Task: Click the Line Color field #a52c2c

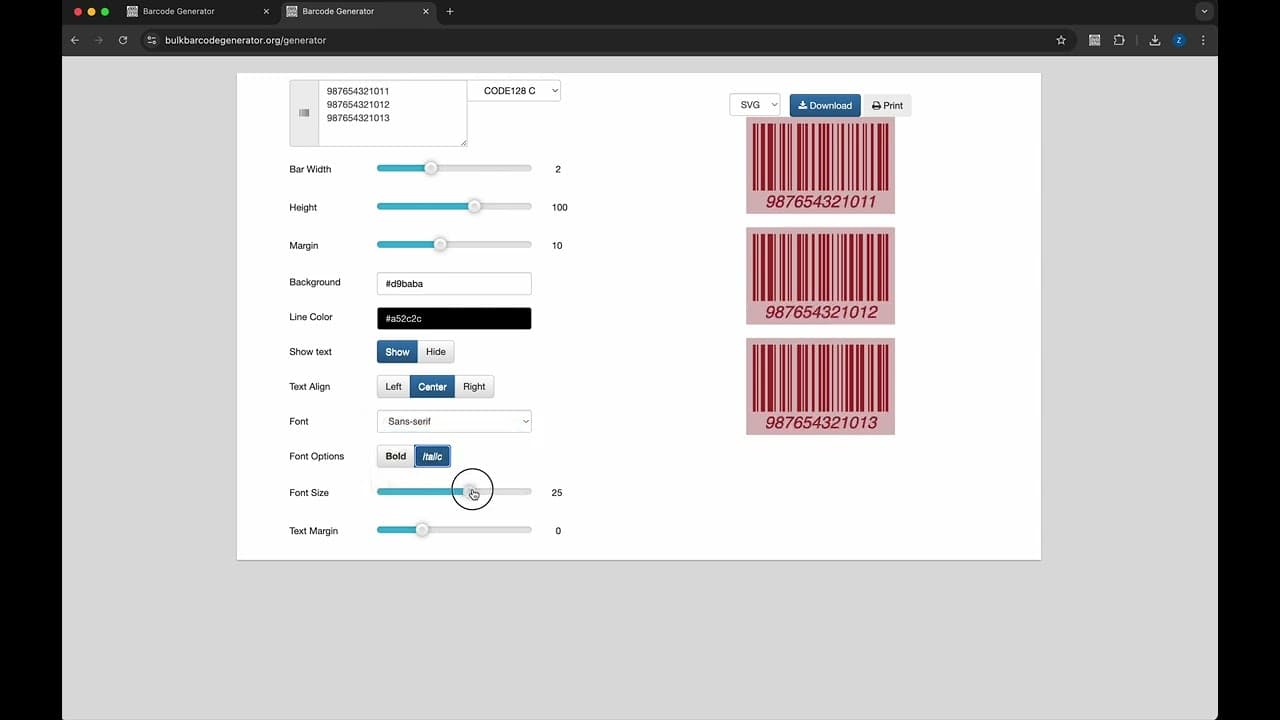Action: (x=454, y=318)
